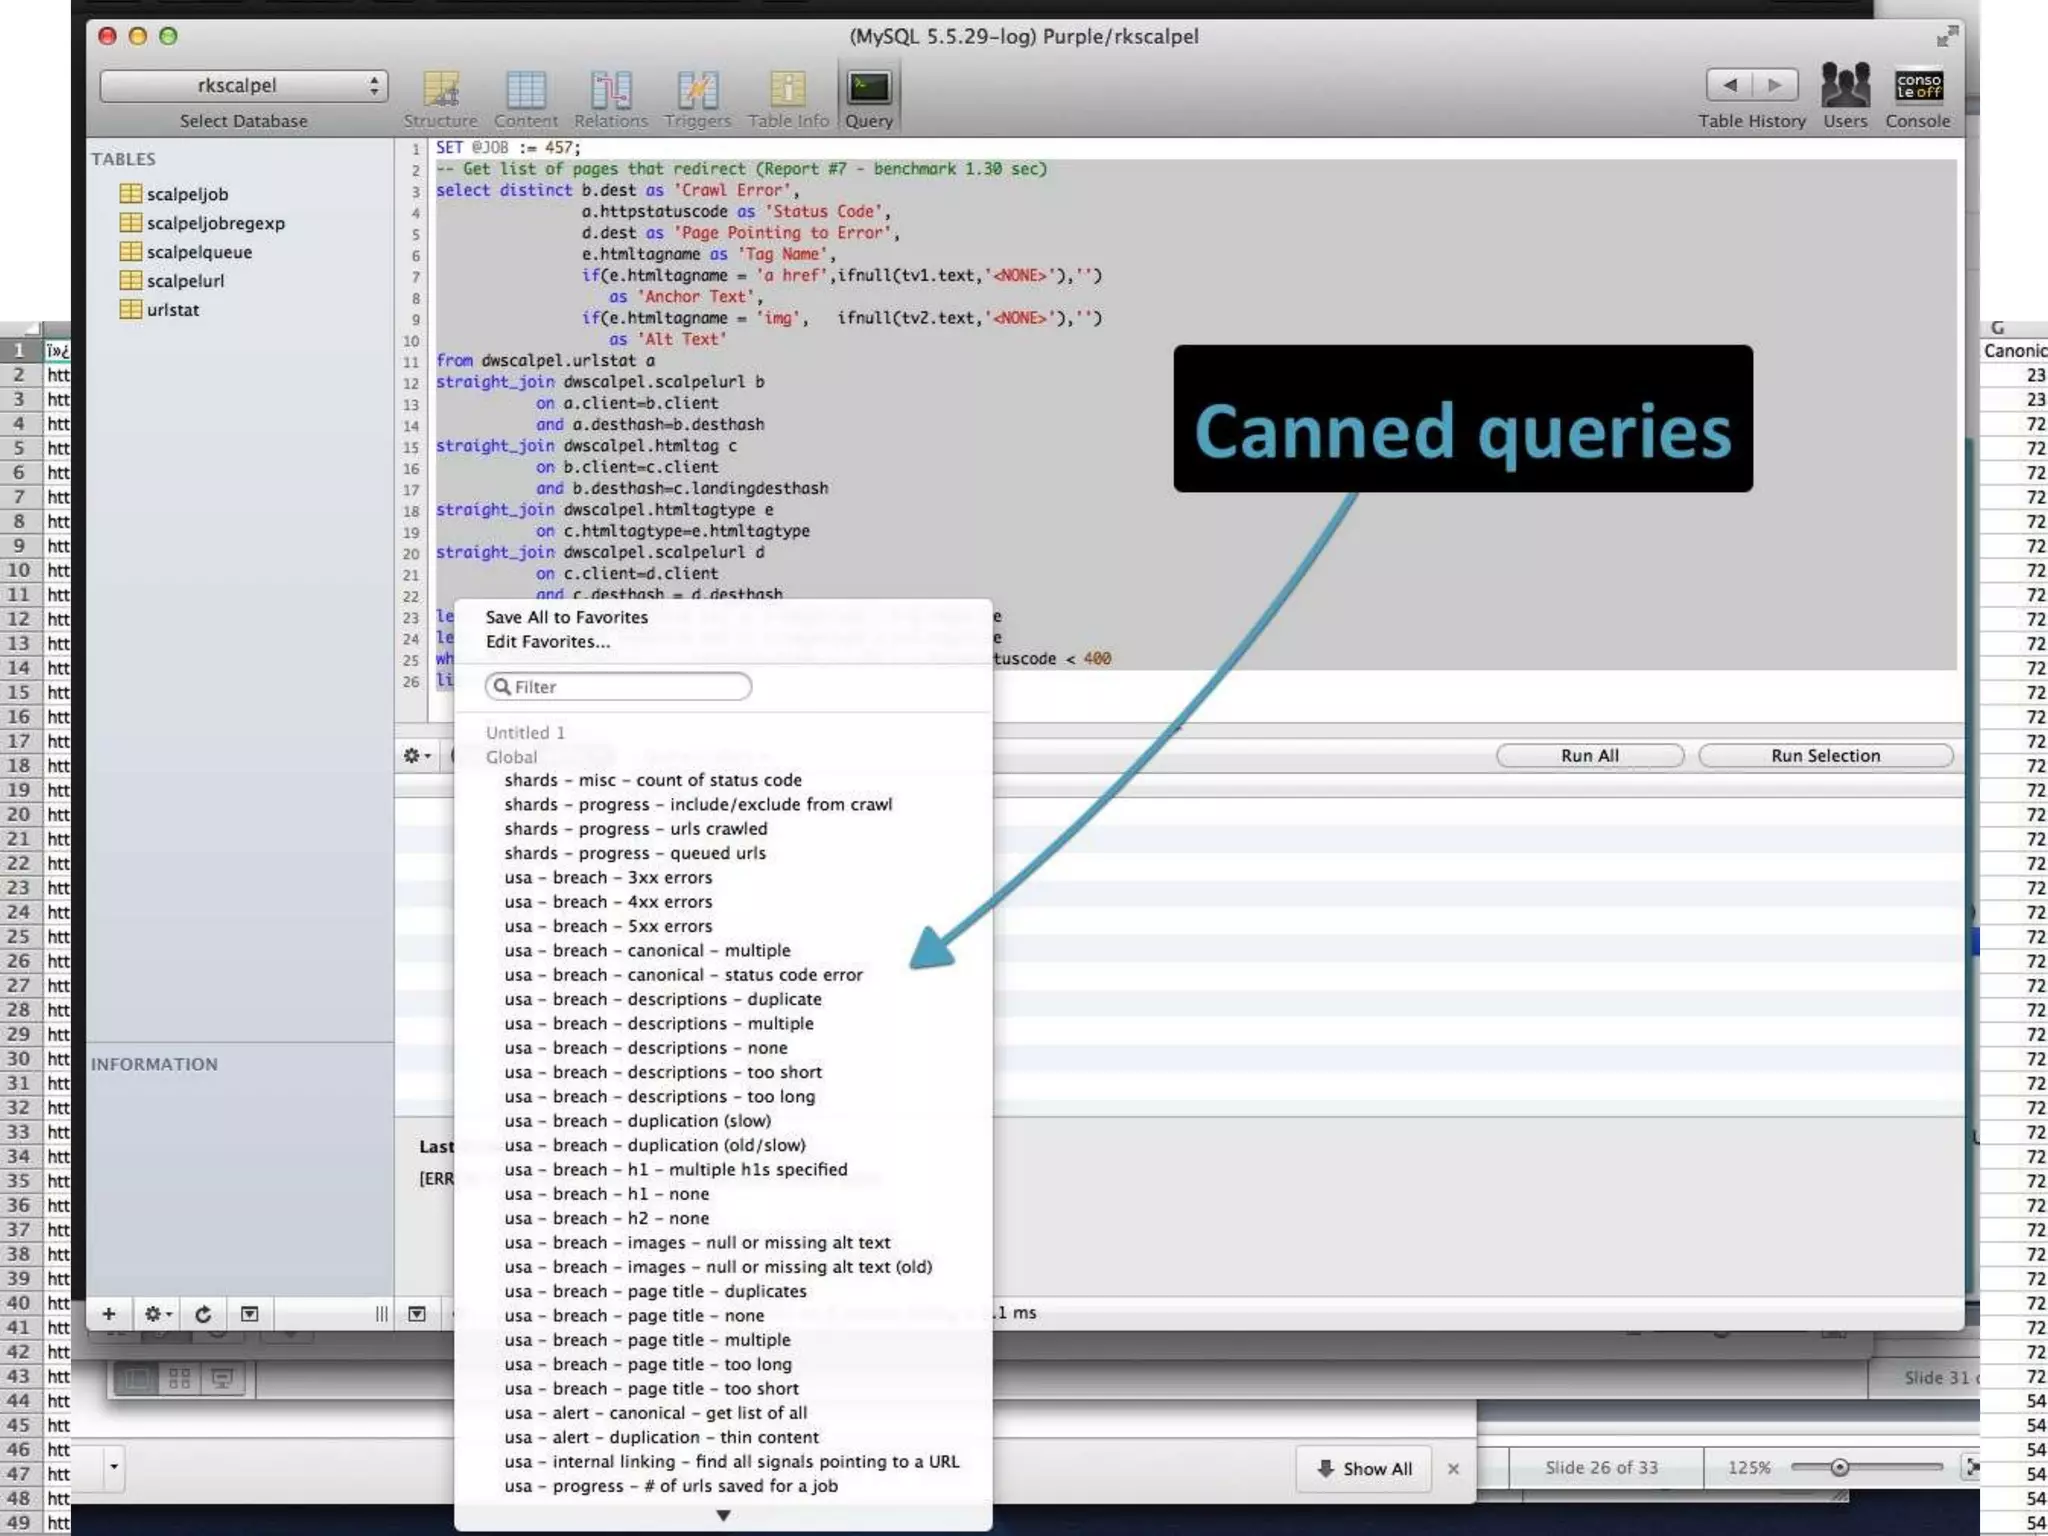
Task: Open the query gear actions dropdown
Action: pyautogui.click(x=417, y=756)
